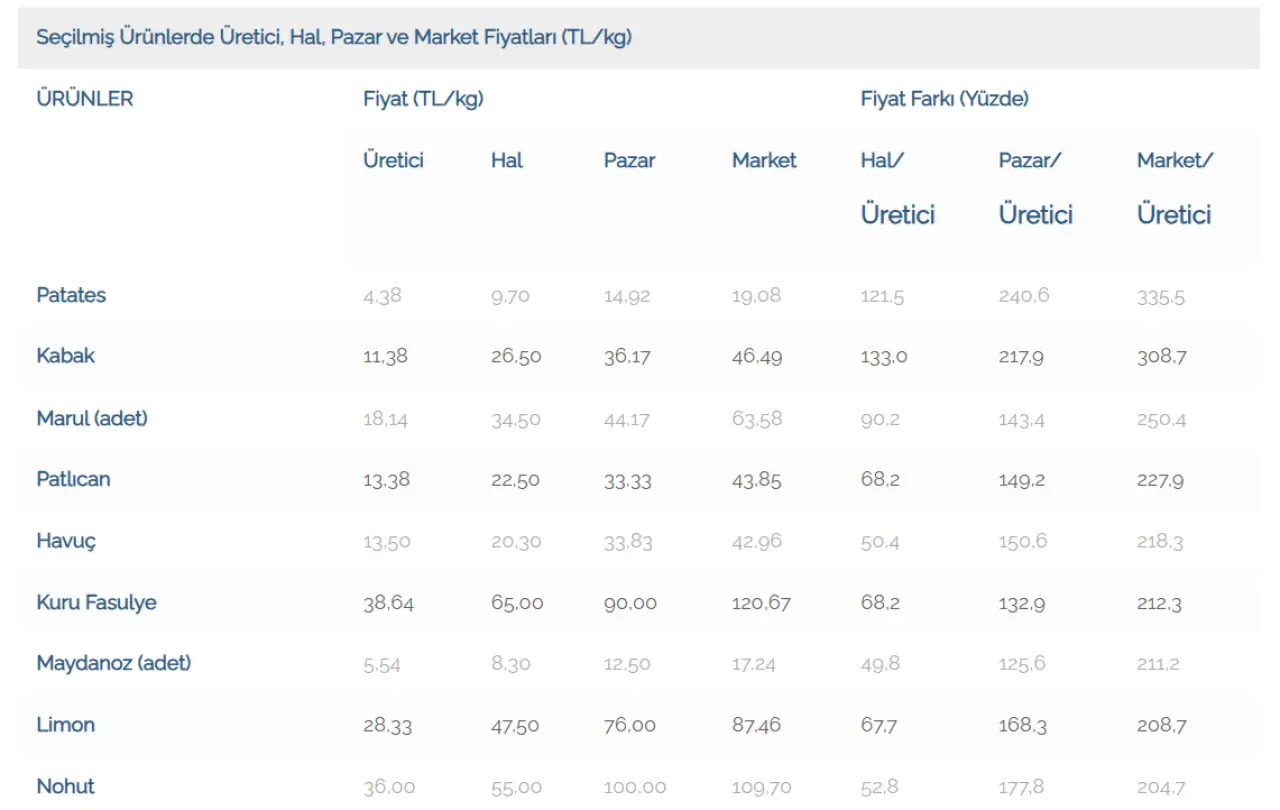Click the Limon product name
This screenshot has width=1280, height=810.
[66, 725]
